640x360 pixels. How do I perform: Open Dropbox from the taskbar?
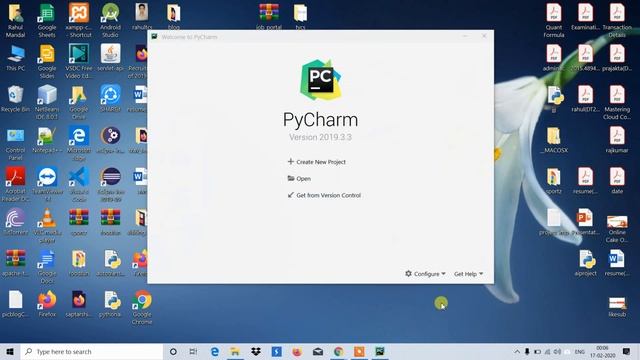[256, 351]
